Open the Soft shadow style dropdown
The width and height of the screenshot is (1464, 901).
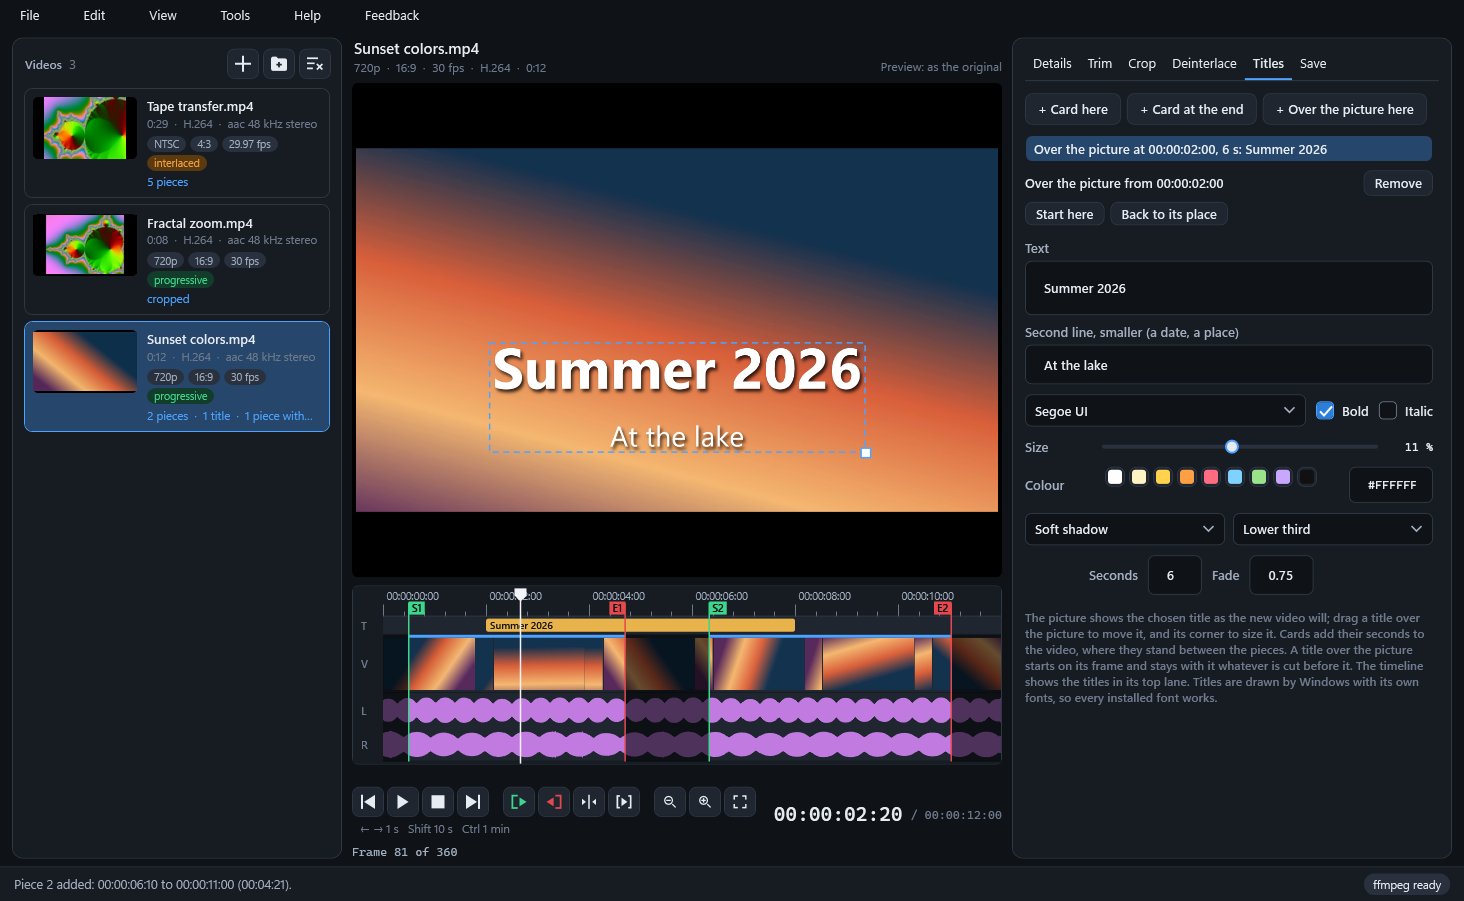tap(1125, 529)
